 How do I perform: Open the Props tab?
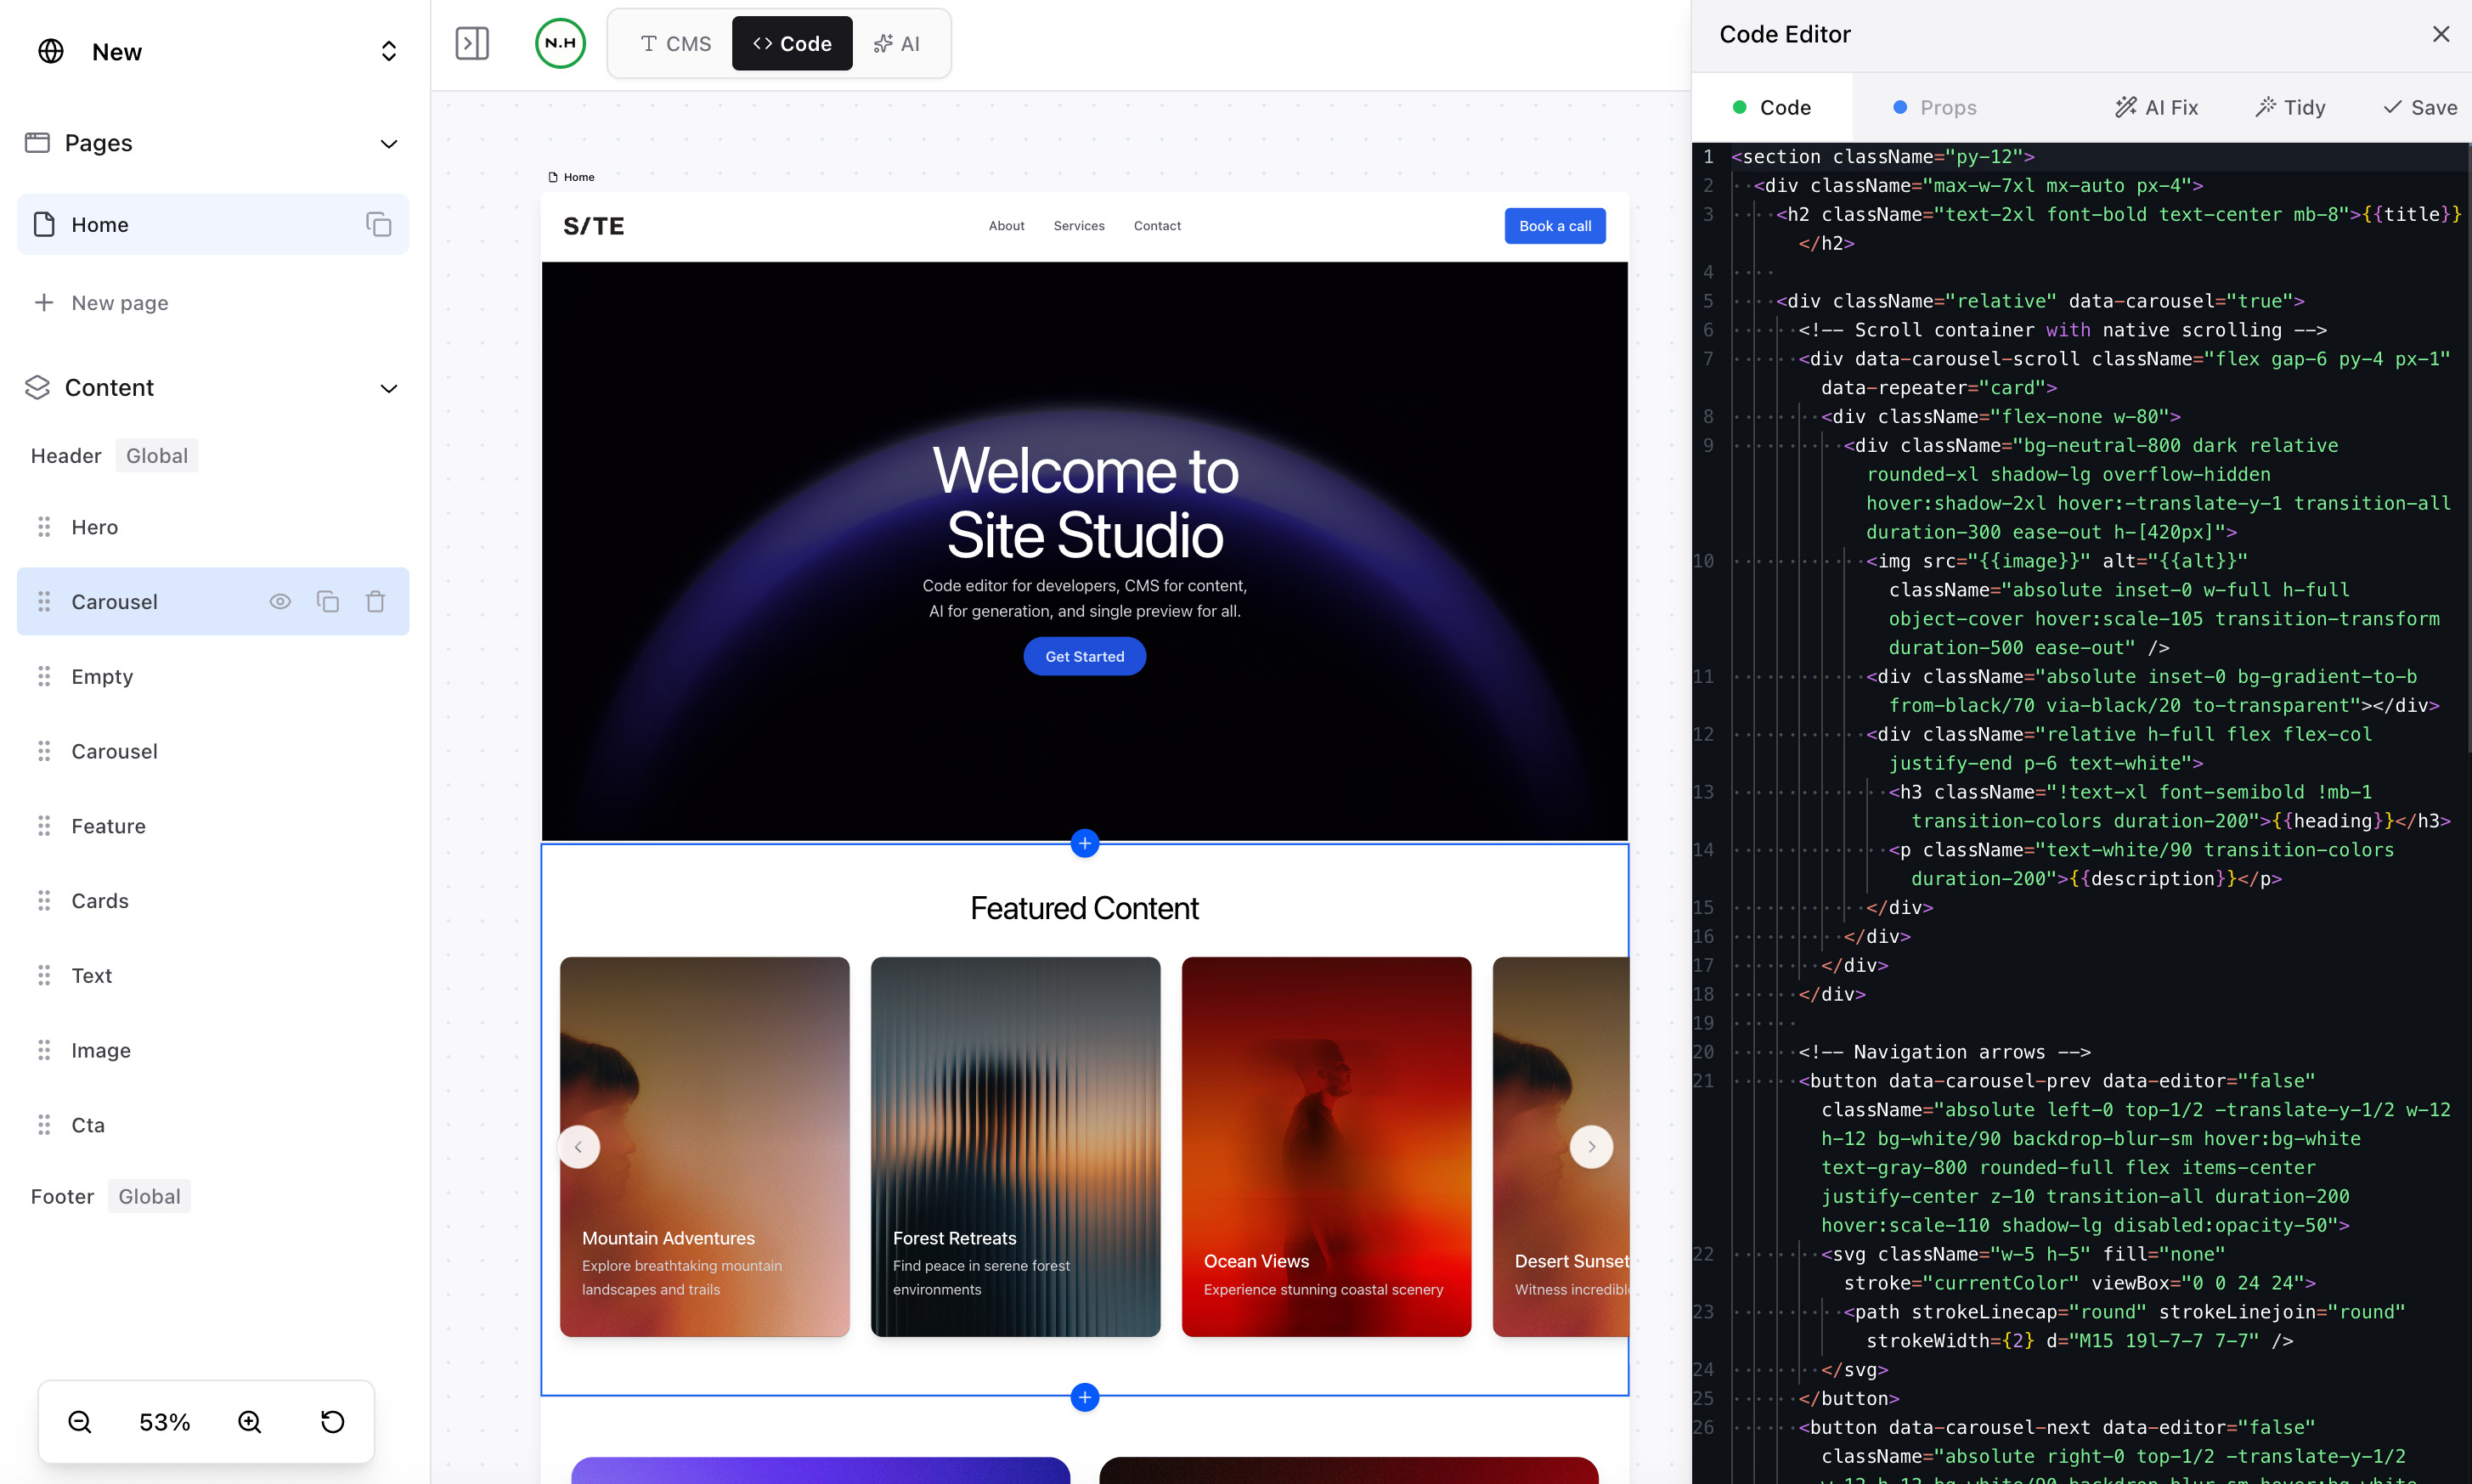pos(1934,107)
